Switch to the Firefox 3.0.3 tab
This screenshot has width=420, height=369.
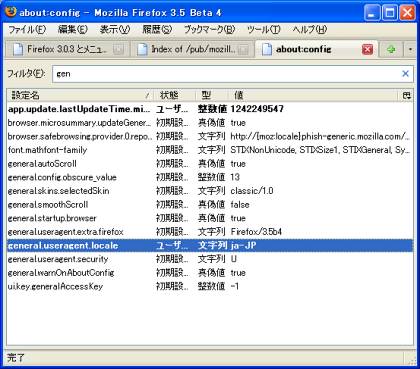[68, 49]
